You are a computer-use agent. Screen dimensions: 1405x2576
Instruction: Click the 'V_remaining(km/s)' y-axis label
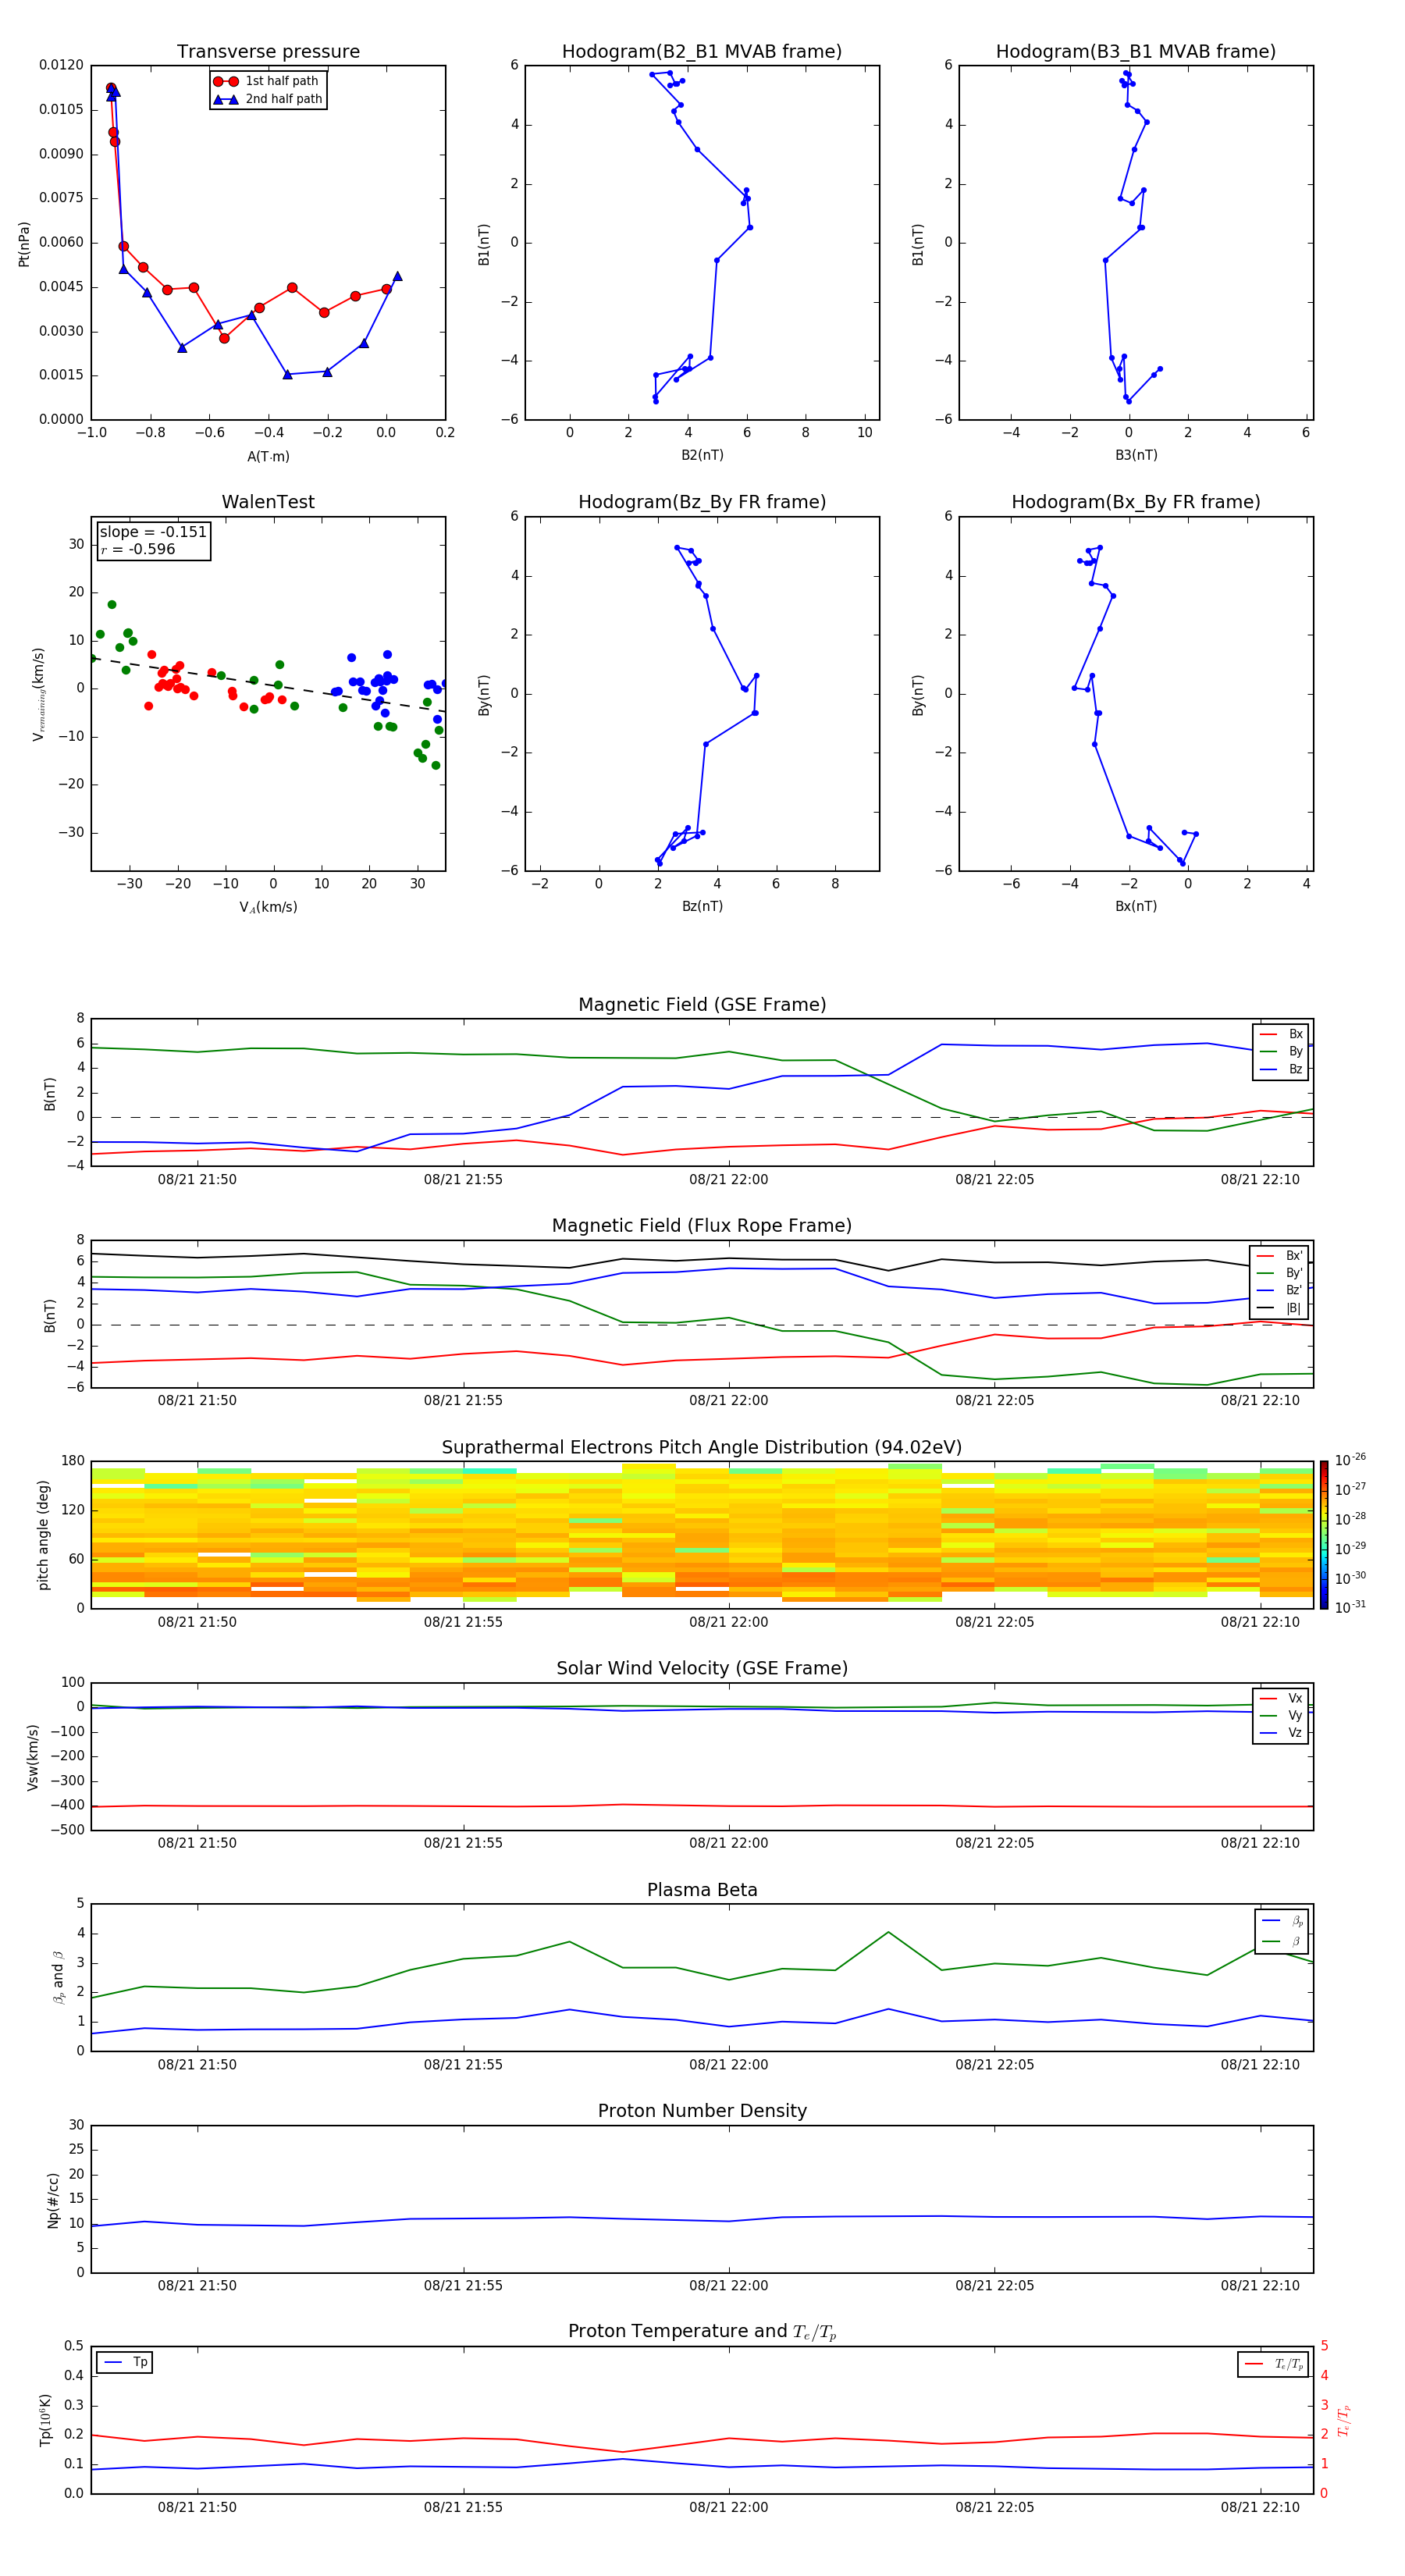pos(39,694)
